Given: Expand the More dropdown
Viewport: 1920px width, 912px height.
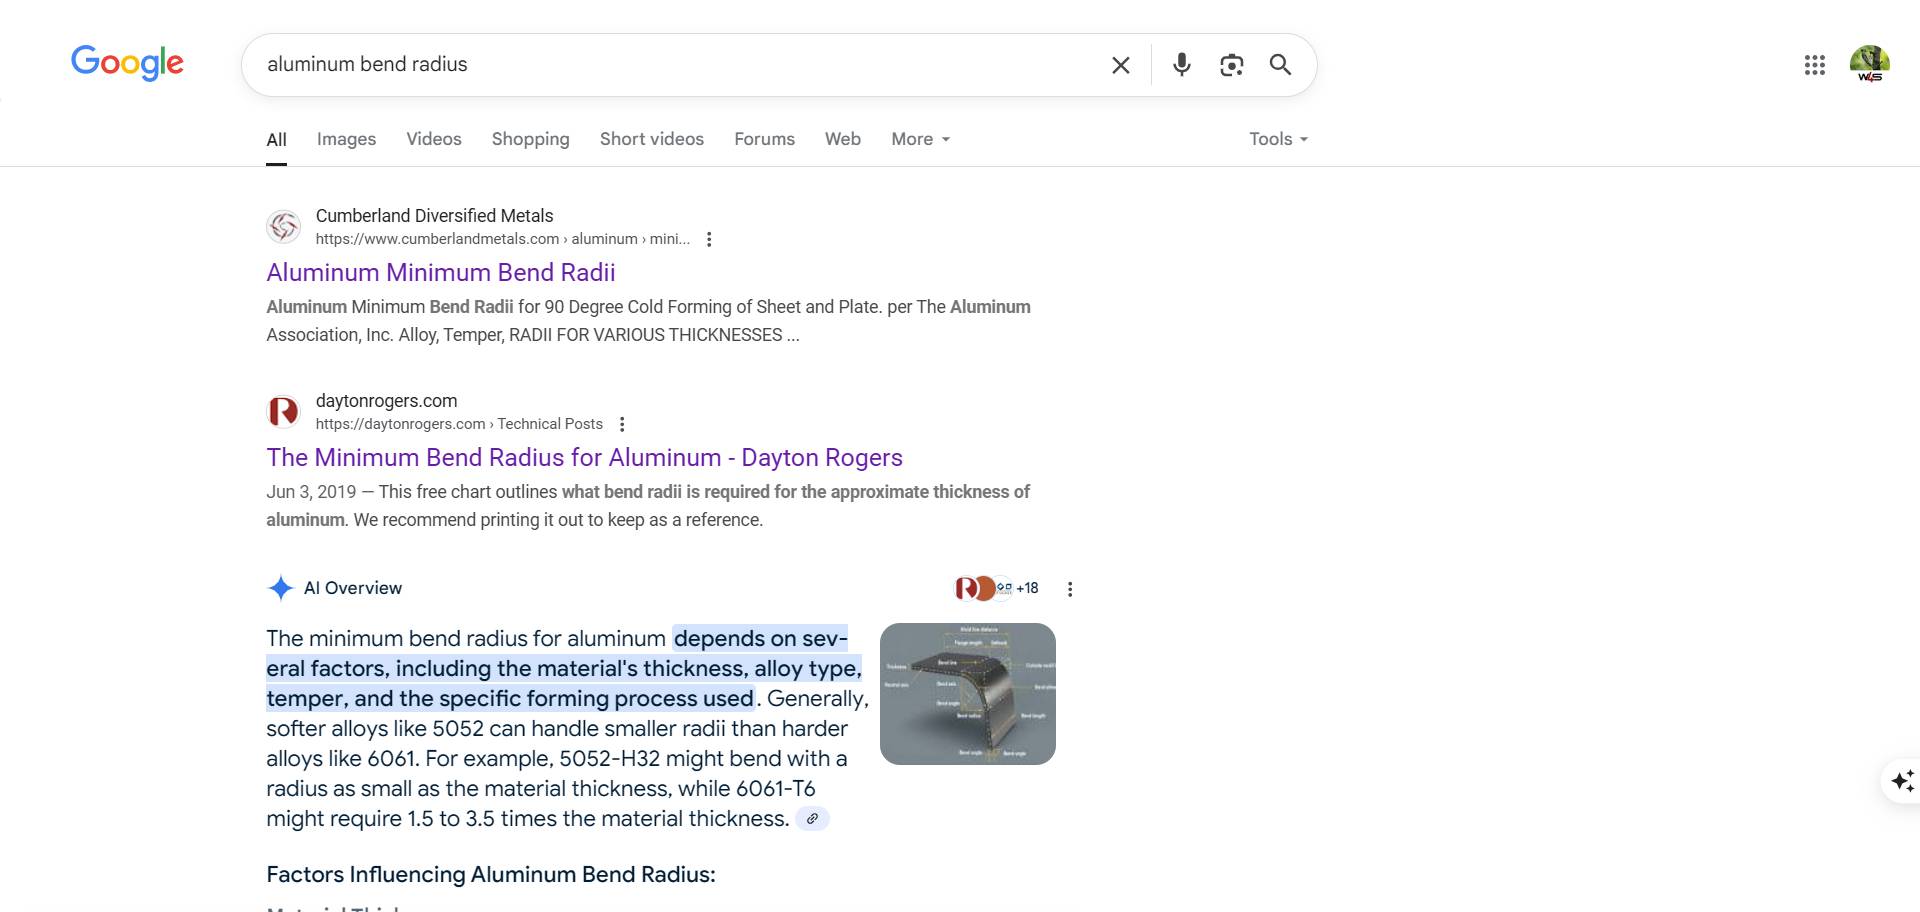Looking at the screenshot, I should point(920,139).
